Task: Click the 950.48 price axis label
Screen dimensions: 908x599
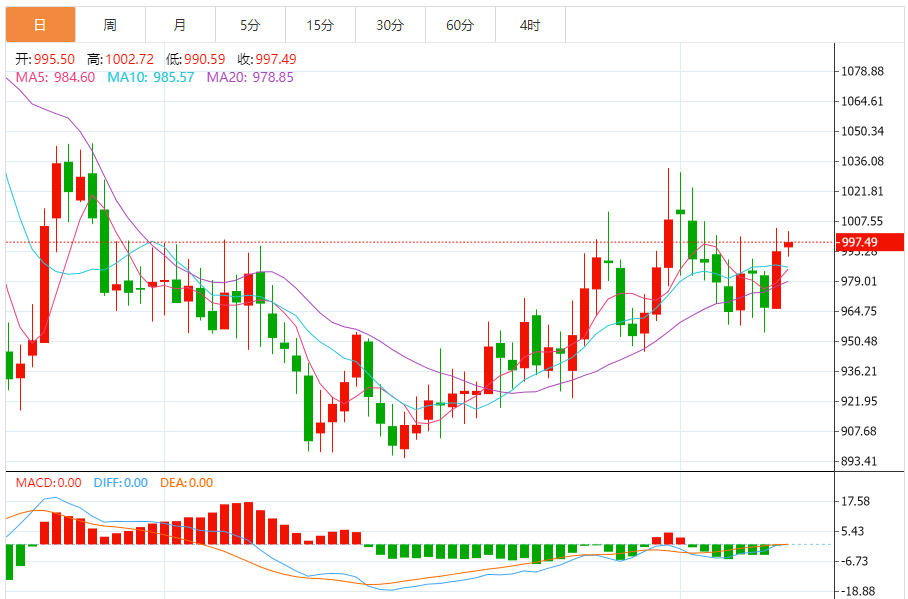Action: pyautogui.click(x=859, y=341)
